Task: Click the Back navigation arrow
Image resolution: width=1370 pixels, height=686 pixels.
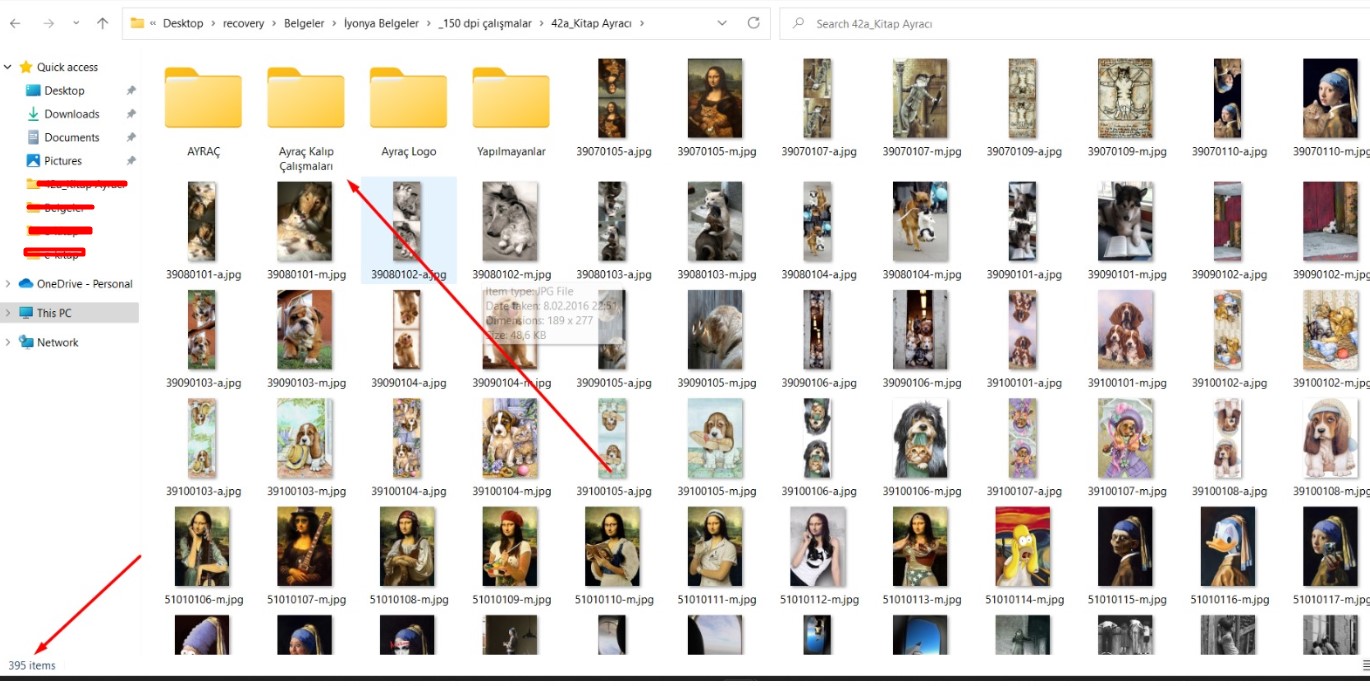Action: [x=15, y=23]
